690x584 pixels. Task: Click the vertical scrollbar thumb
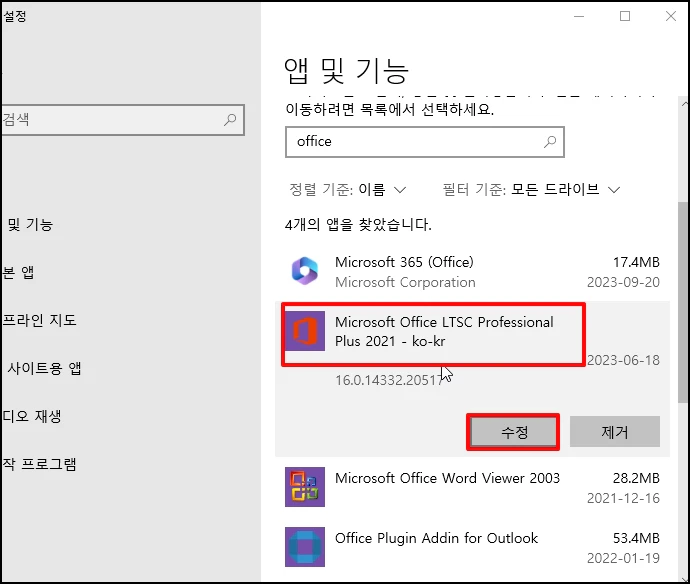tap(683, 301)
